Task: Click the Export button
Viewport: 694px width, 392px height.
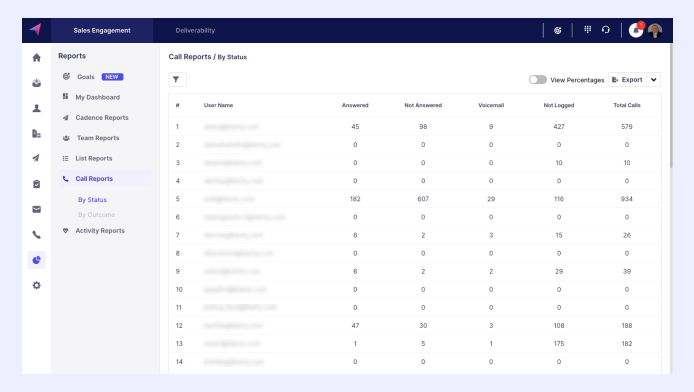Action: tap(627, 80)
